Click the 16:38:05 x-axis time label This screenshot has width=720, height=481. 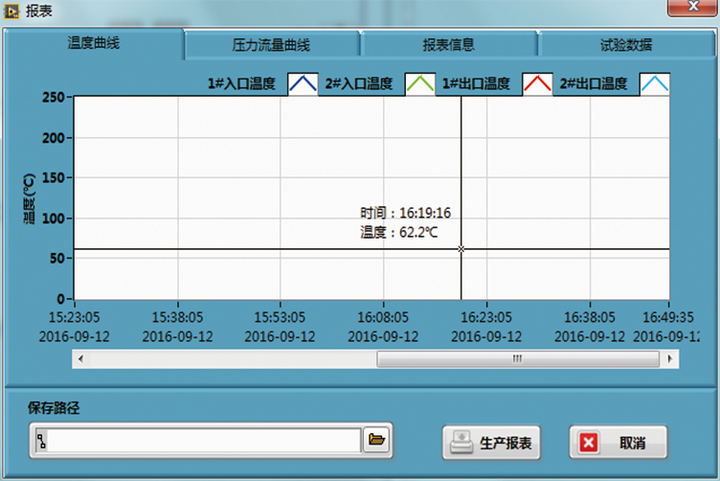pos(590,317)
